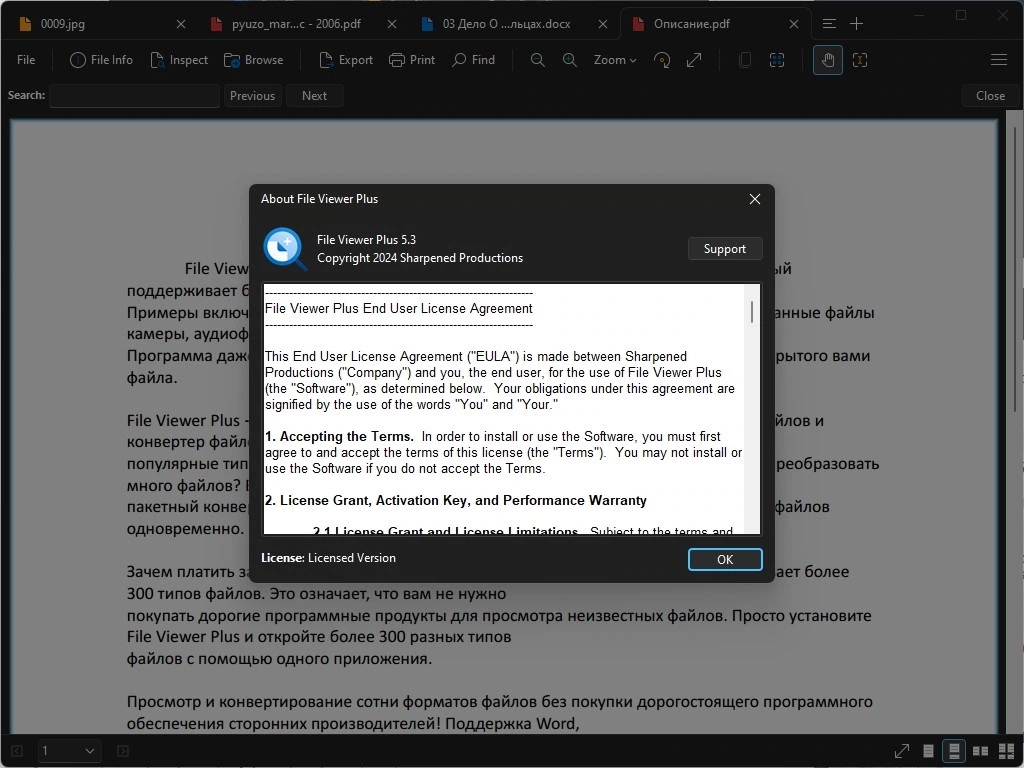Select the hand pan tool
This screenshot has height=768, width=1024.
pyautogui.click(x=827, y=60)
